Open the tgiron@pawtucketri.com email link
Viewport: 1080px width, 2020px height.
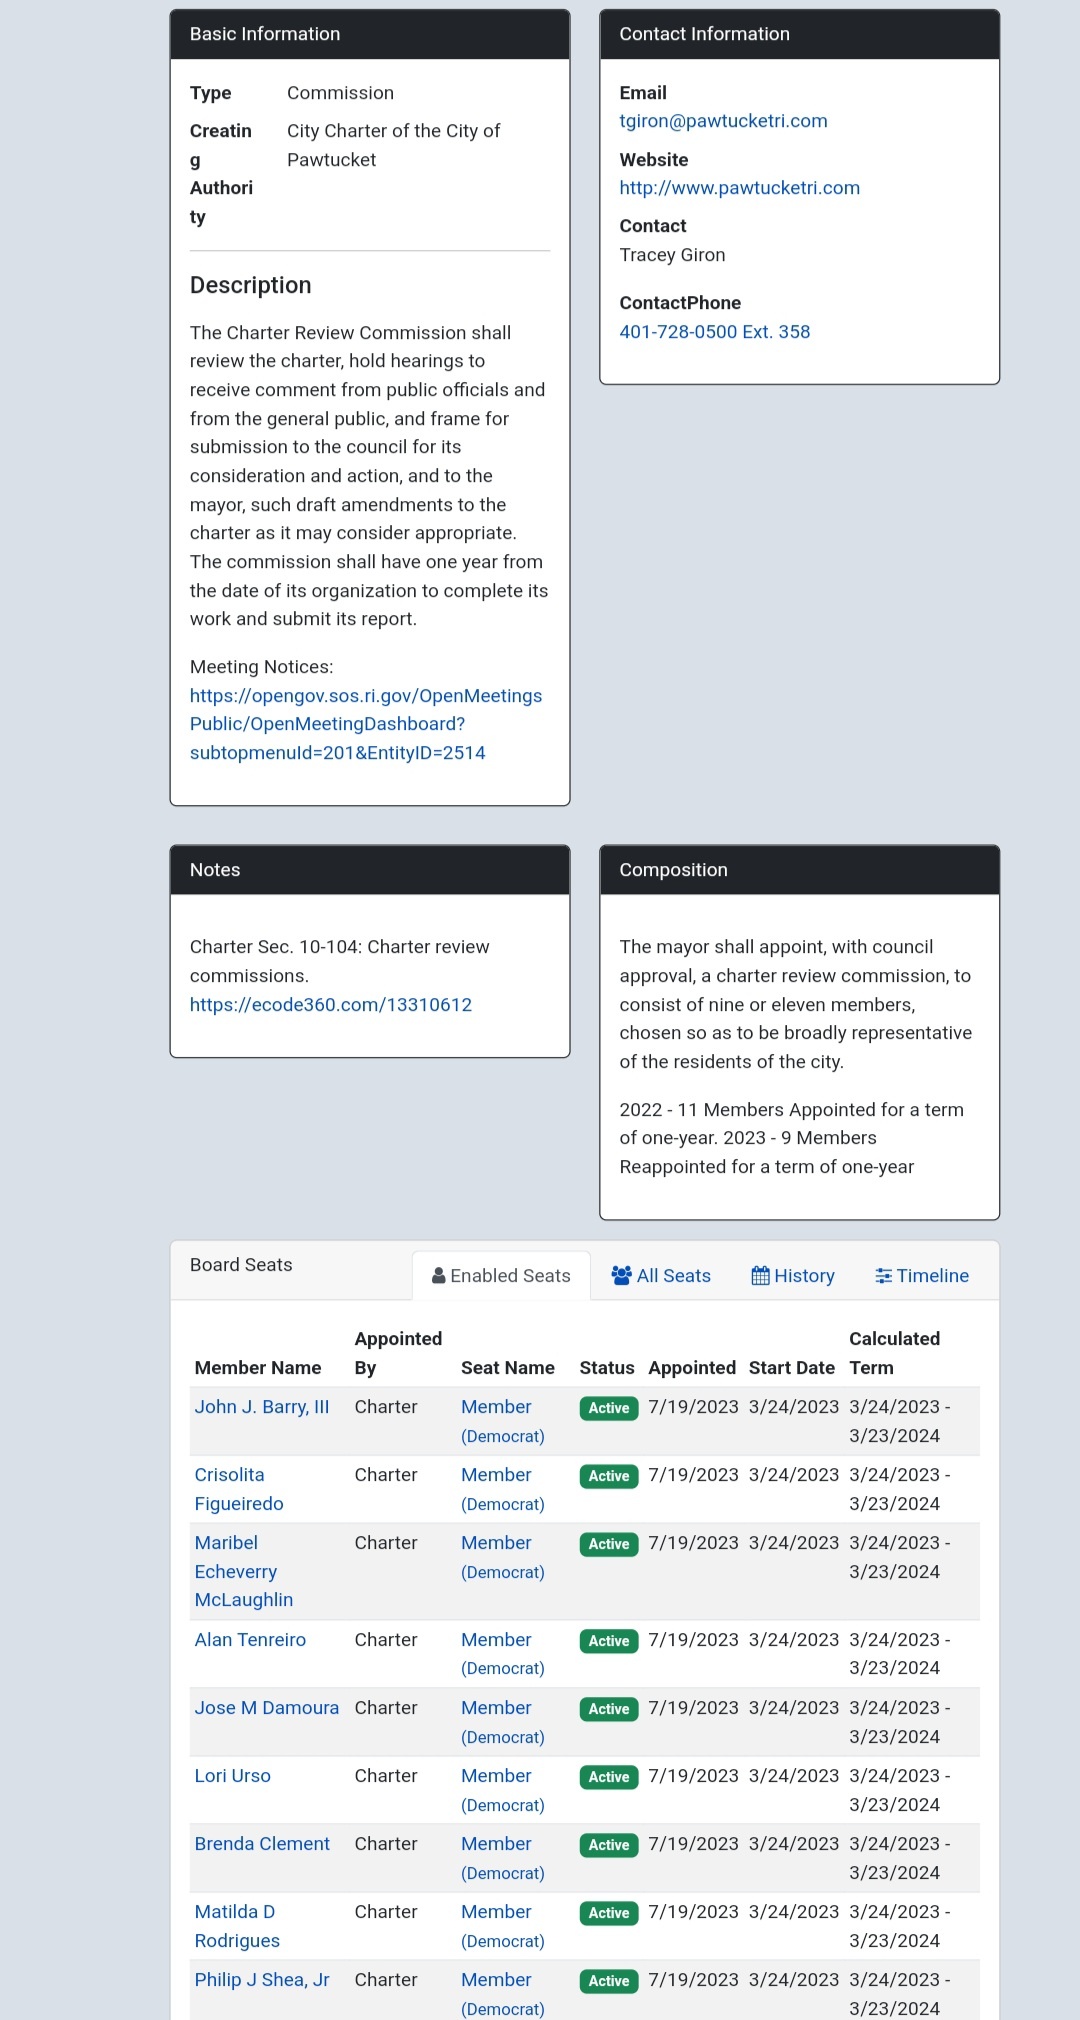click(x=723, y=121)
